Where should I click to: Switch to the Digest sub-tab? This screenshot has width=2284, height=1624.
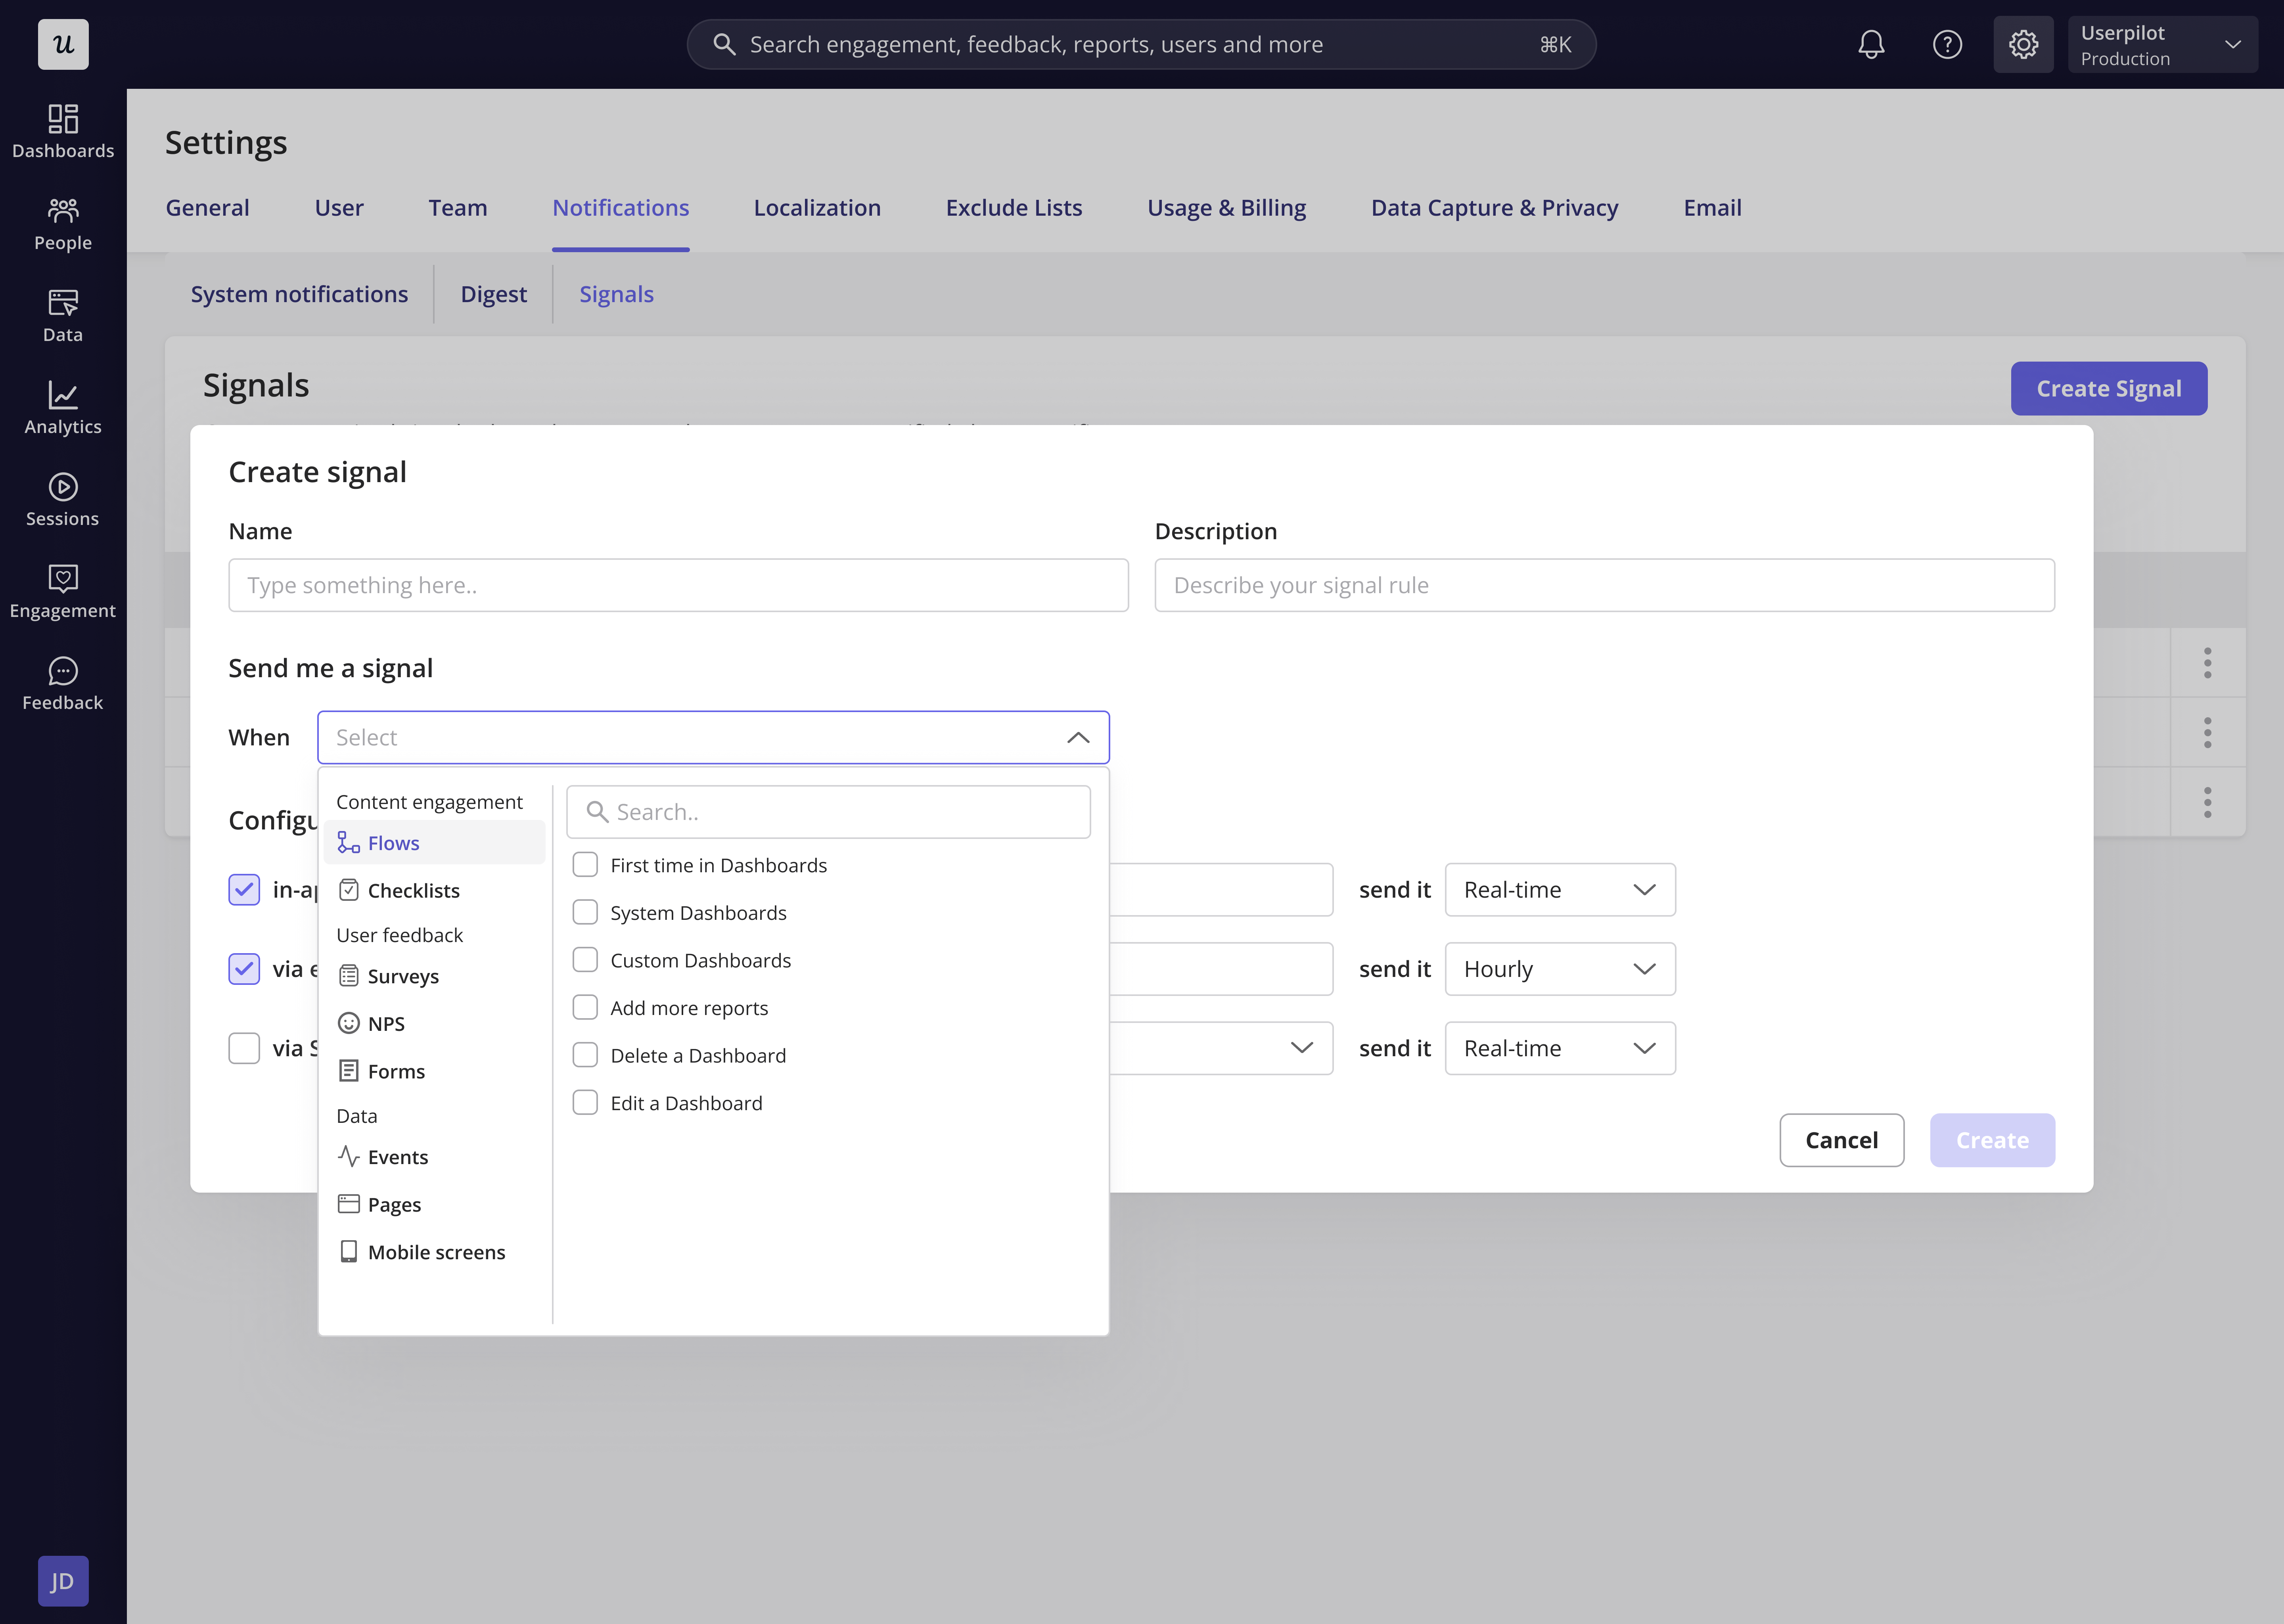[493, 294]
